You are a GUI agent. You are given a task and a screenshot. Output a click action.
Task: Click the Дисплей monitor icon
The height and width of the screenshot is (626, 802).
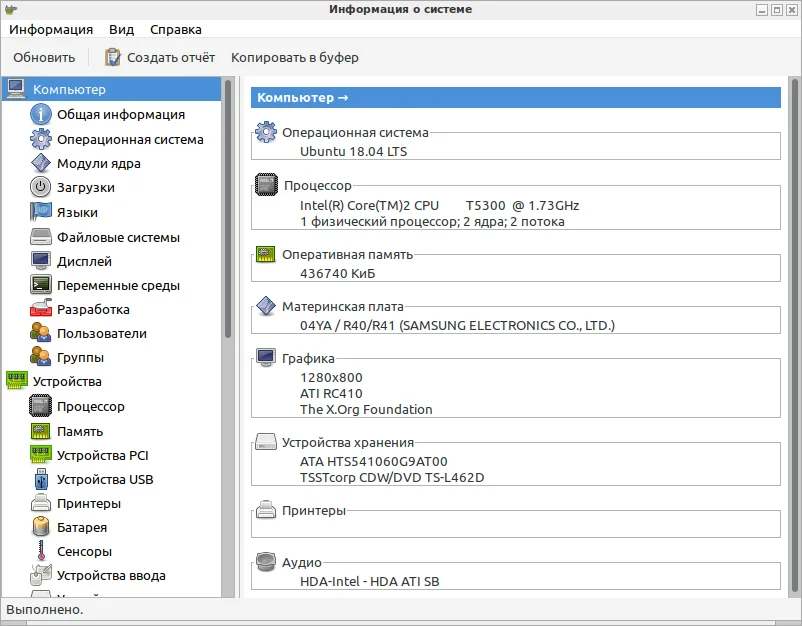[x=40, y=261]
